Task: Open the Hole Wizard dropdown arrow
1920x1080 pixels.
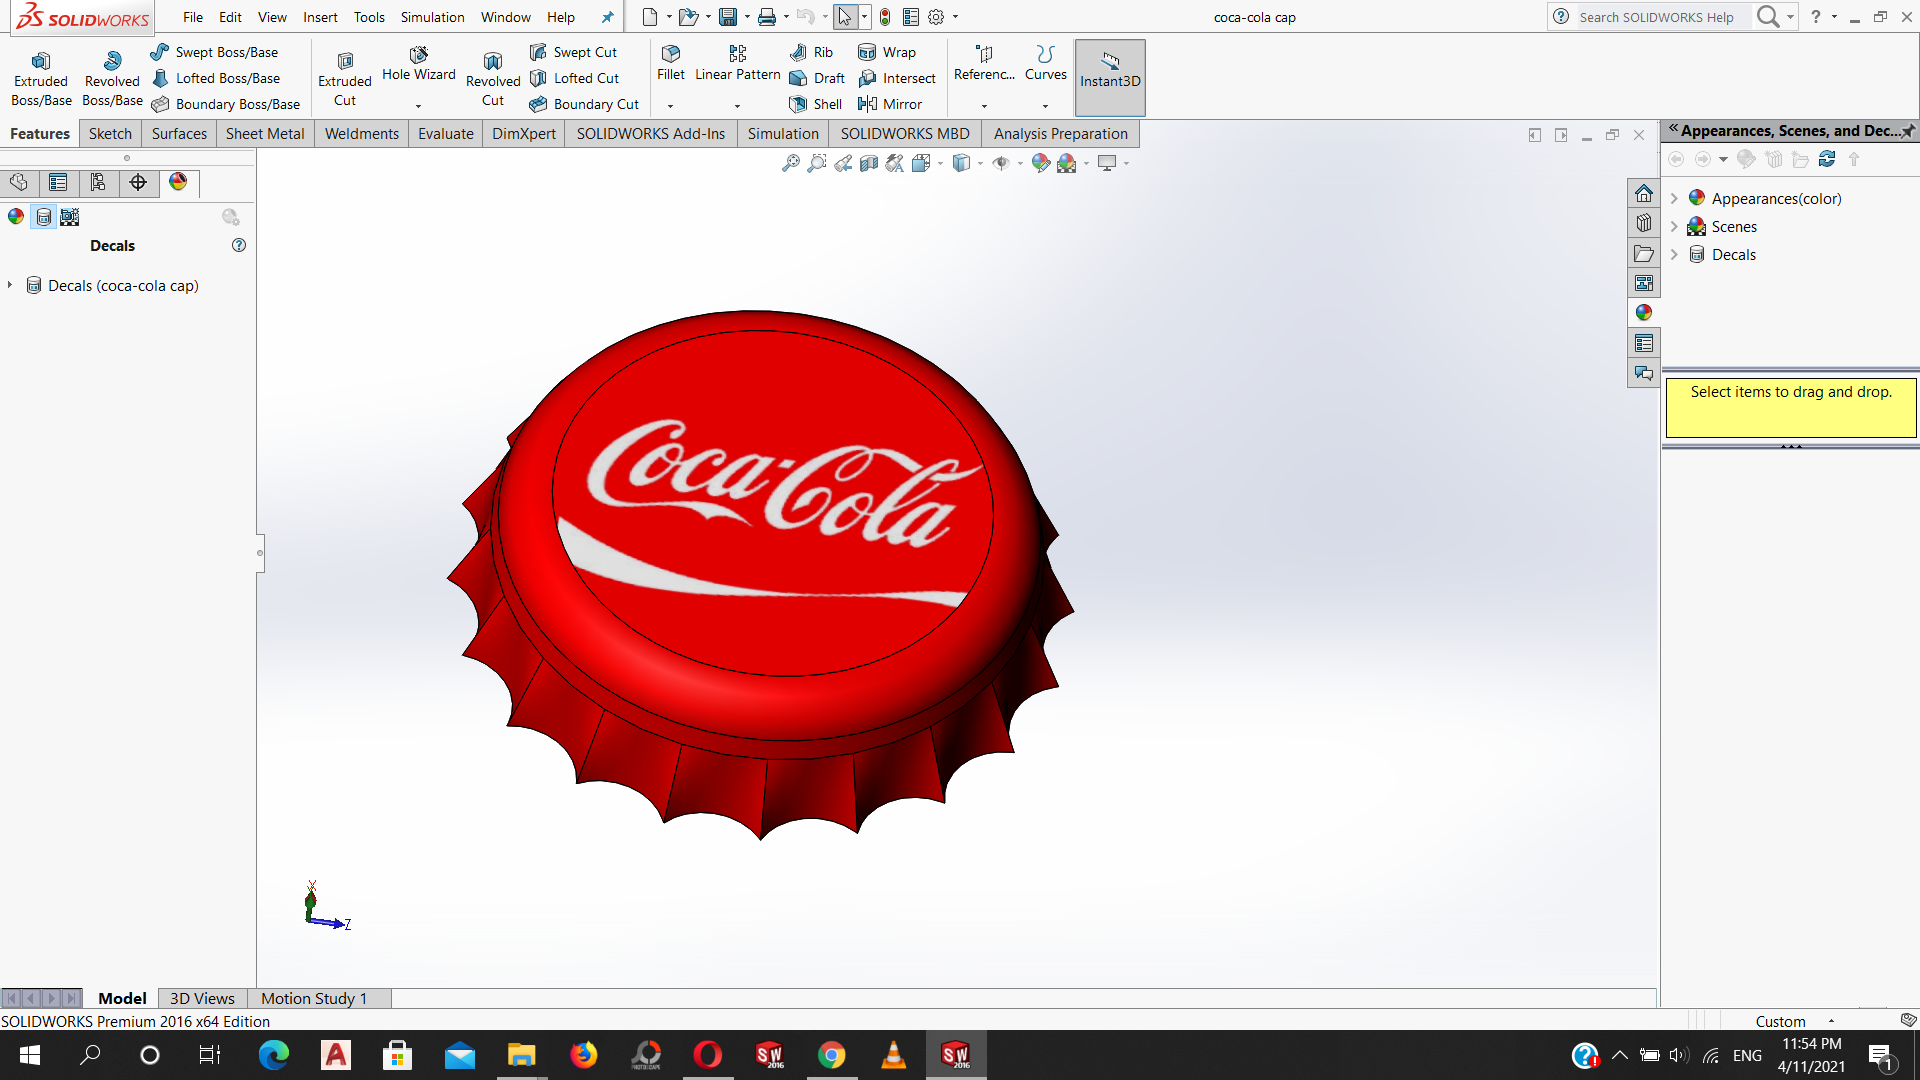Action: 418,105
